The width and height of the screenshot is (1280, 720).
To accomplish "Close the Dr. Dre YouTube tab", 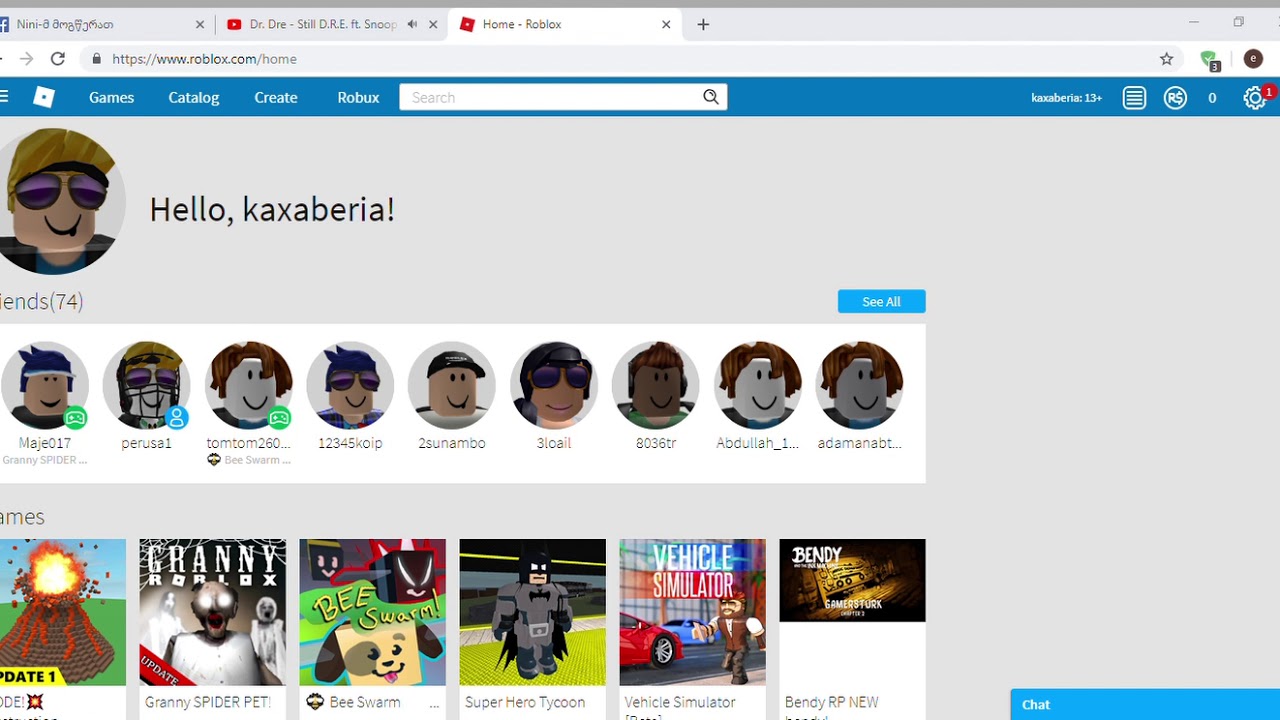I will pyautogui.click(x=433, y=24).
